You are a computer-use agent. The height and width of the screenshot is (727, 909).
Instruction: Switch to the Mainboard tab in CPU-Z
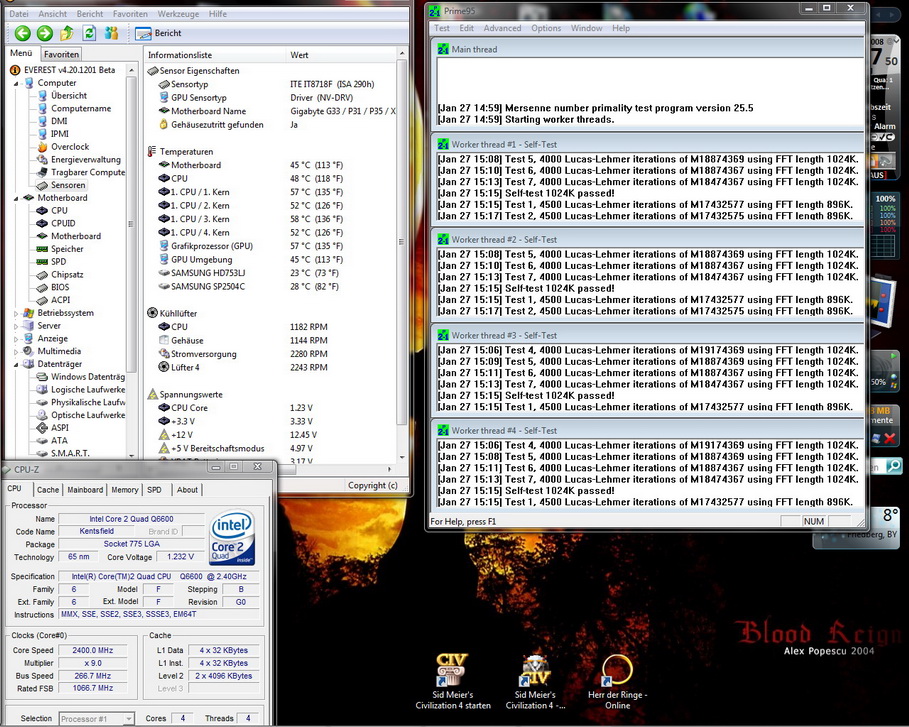tap(85, 490)
